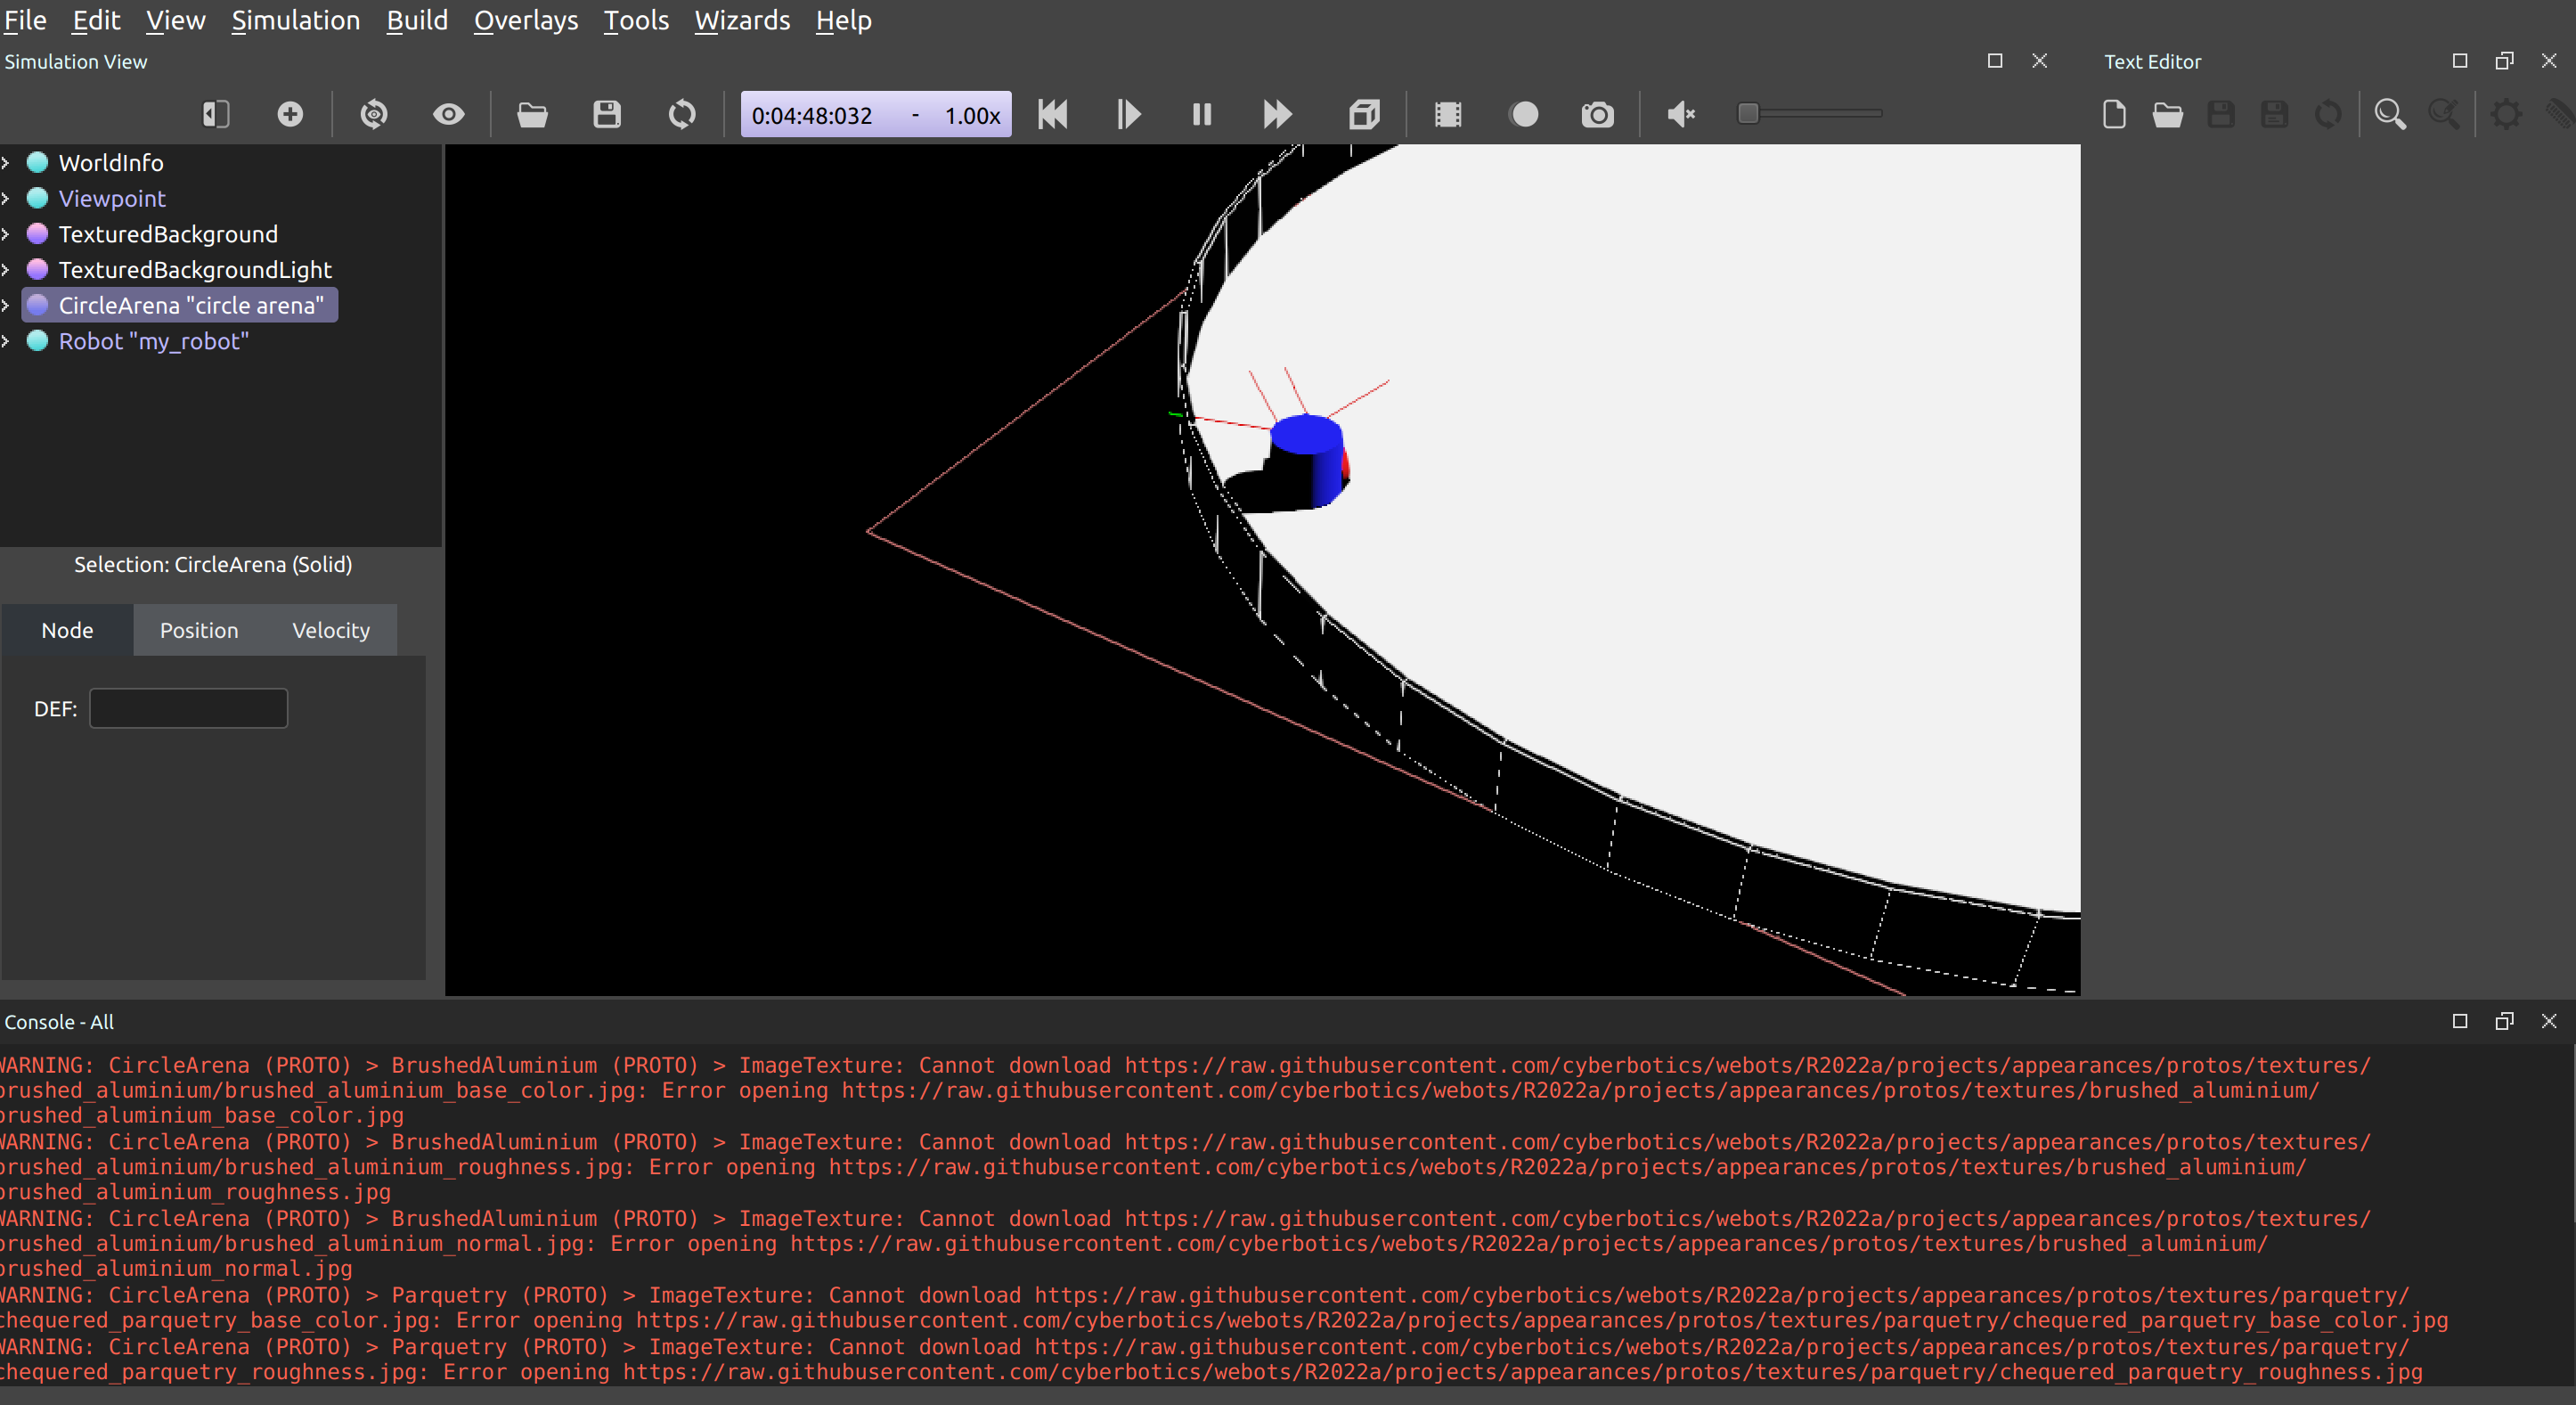Open the Help menu
The image size is (2576, 1405).
(x=843, y=20)
